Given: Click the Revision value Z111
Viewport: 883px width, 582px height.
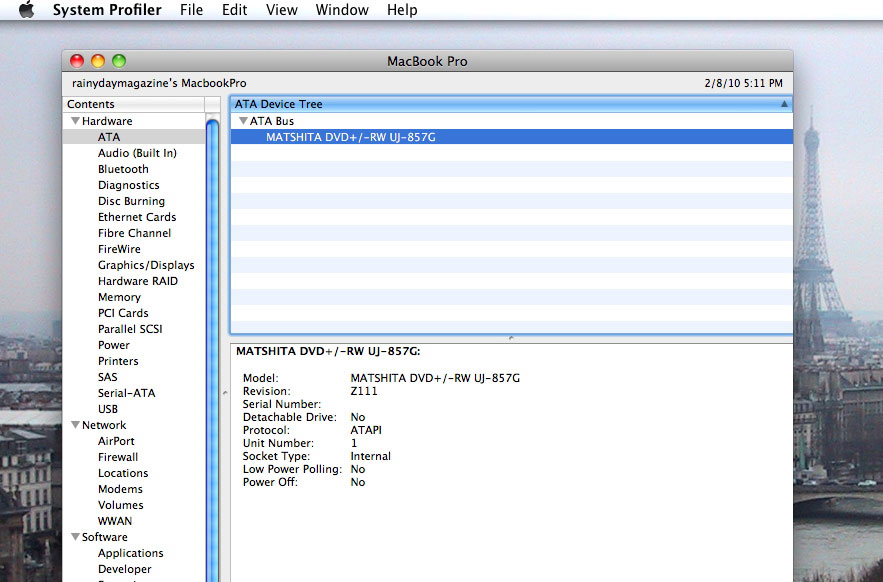Looking at the screenshot, I should [364, 391].
